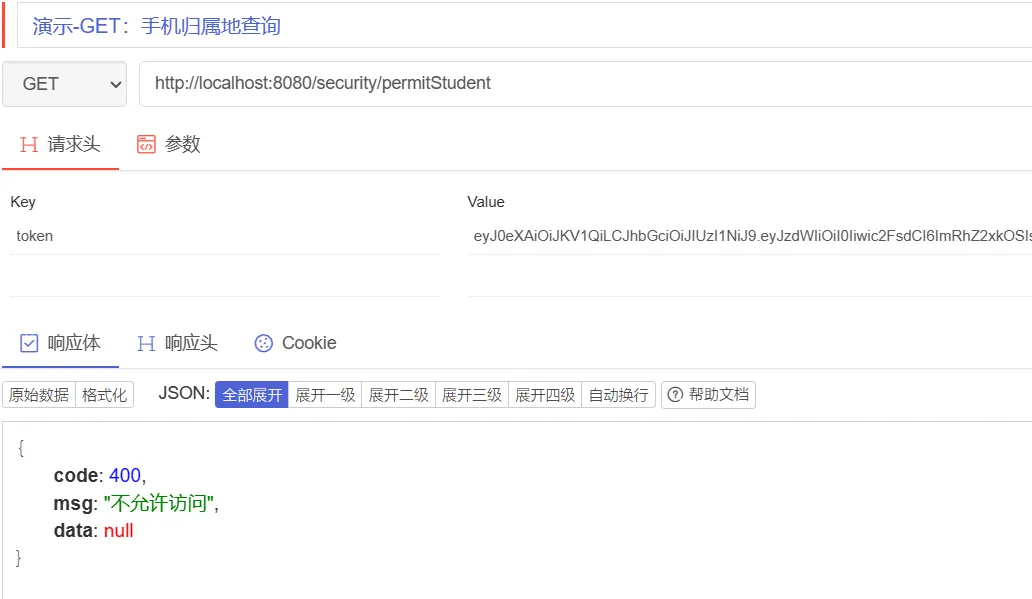Viewport: 1032px width, 599px height.
Task: Open the Cookie tab
Action: 295,343
